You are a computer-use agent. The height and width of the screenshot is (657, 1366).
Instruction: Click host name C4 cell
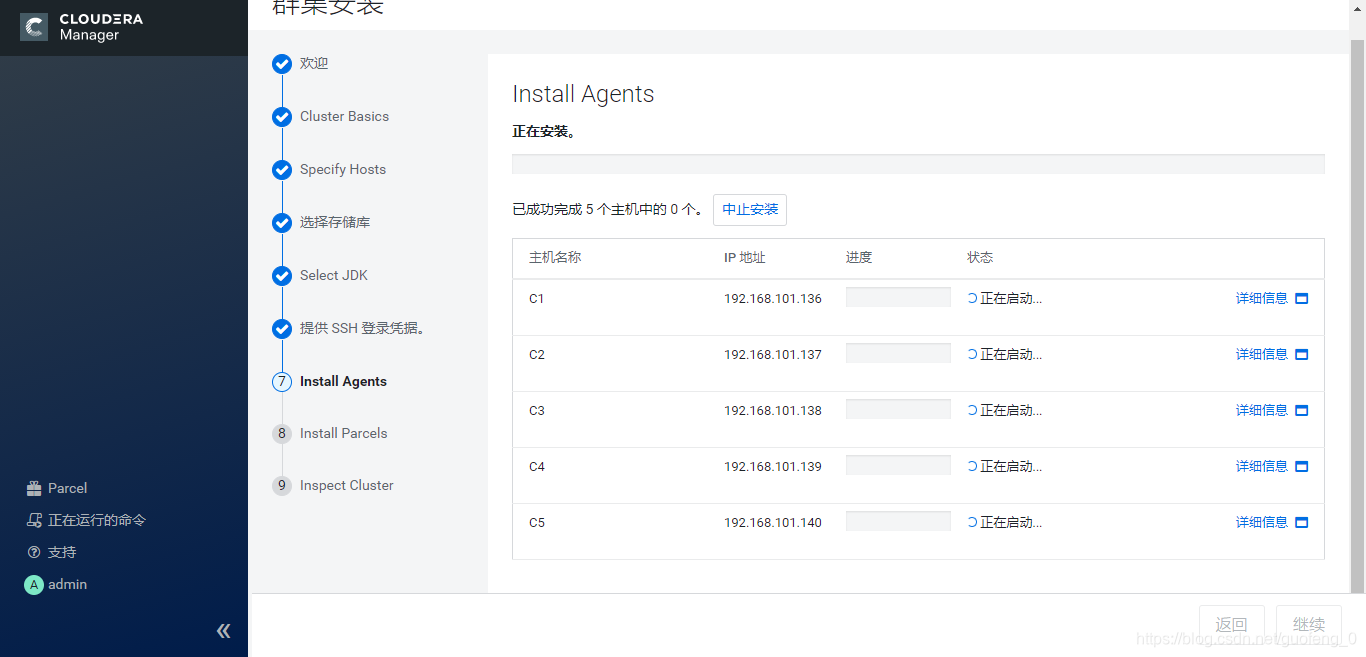tap(537, 466)
